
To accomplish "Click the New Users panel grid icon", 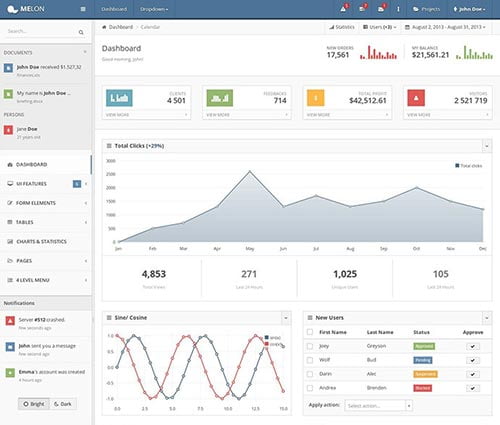I will tap(310, 318).
